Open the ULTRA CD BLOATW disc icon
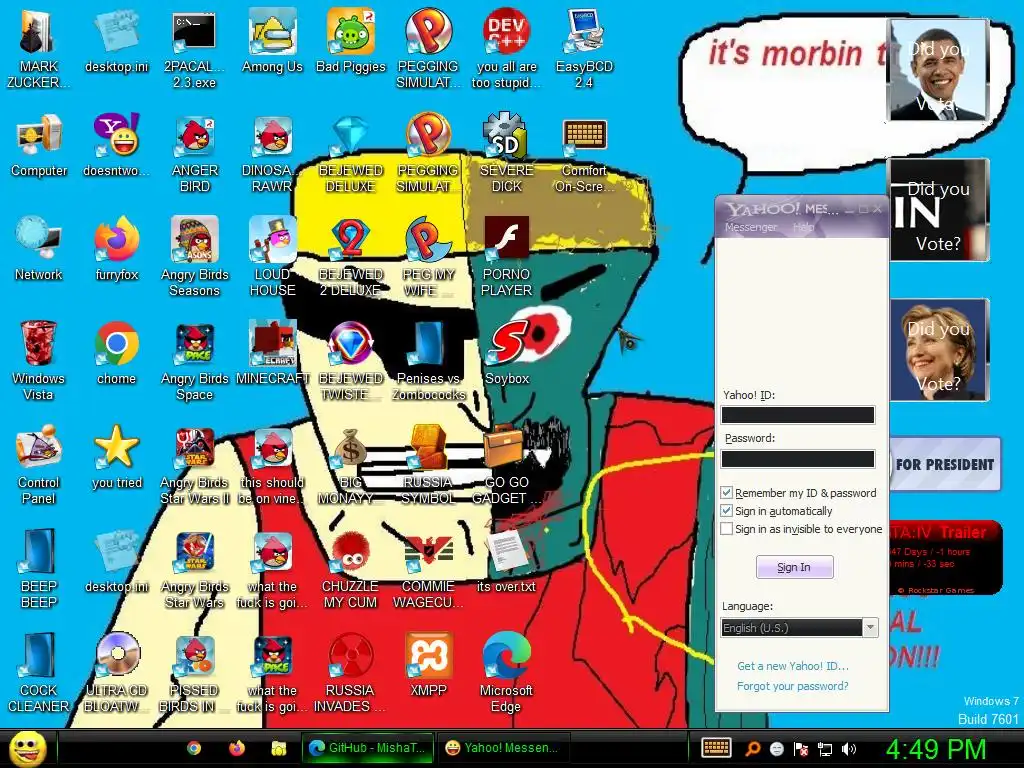Image resolution: width=1024 pixels, height=768 pixels. click(117, 673)
